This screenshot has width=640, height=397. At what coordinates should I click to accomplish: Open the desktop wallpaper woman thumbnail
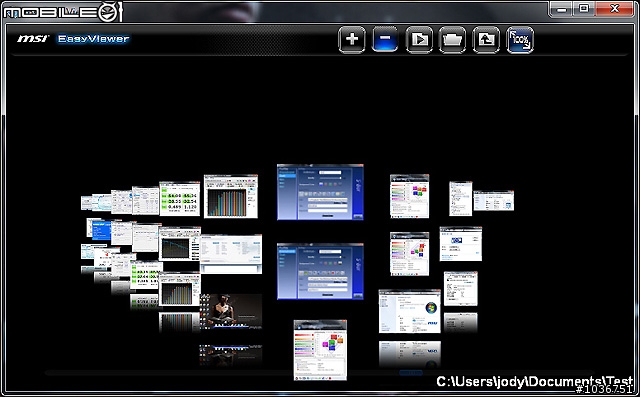(231, 311)
